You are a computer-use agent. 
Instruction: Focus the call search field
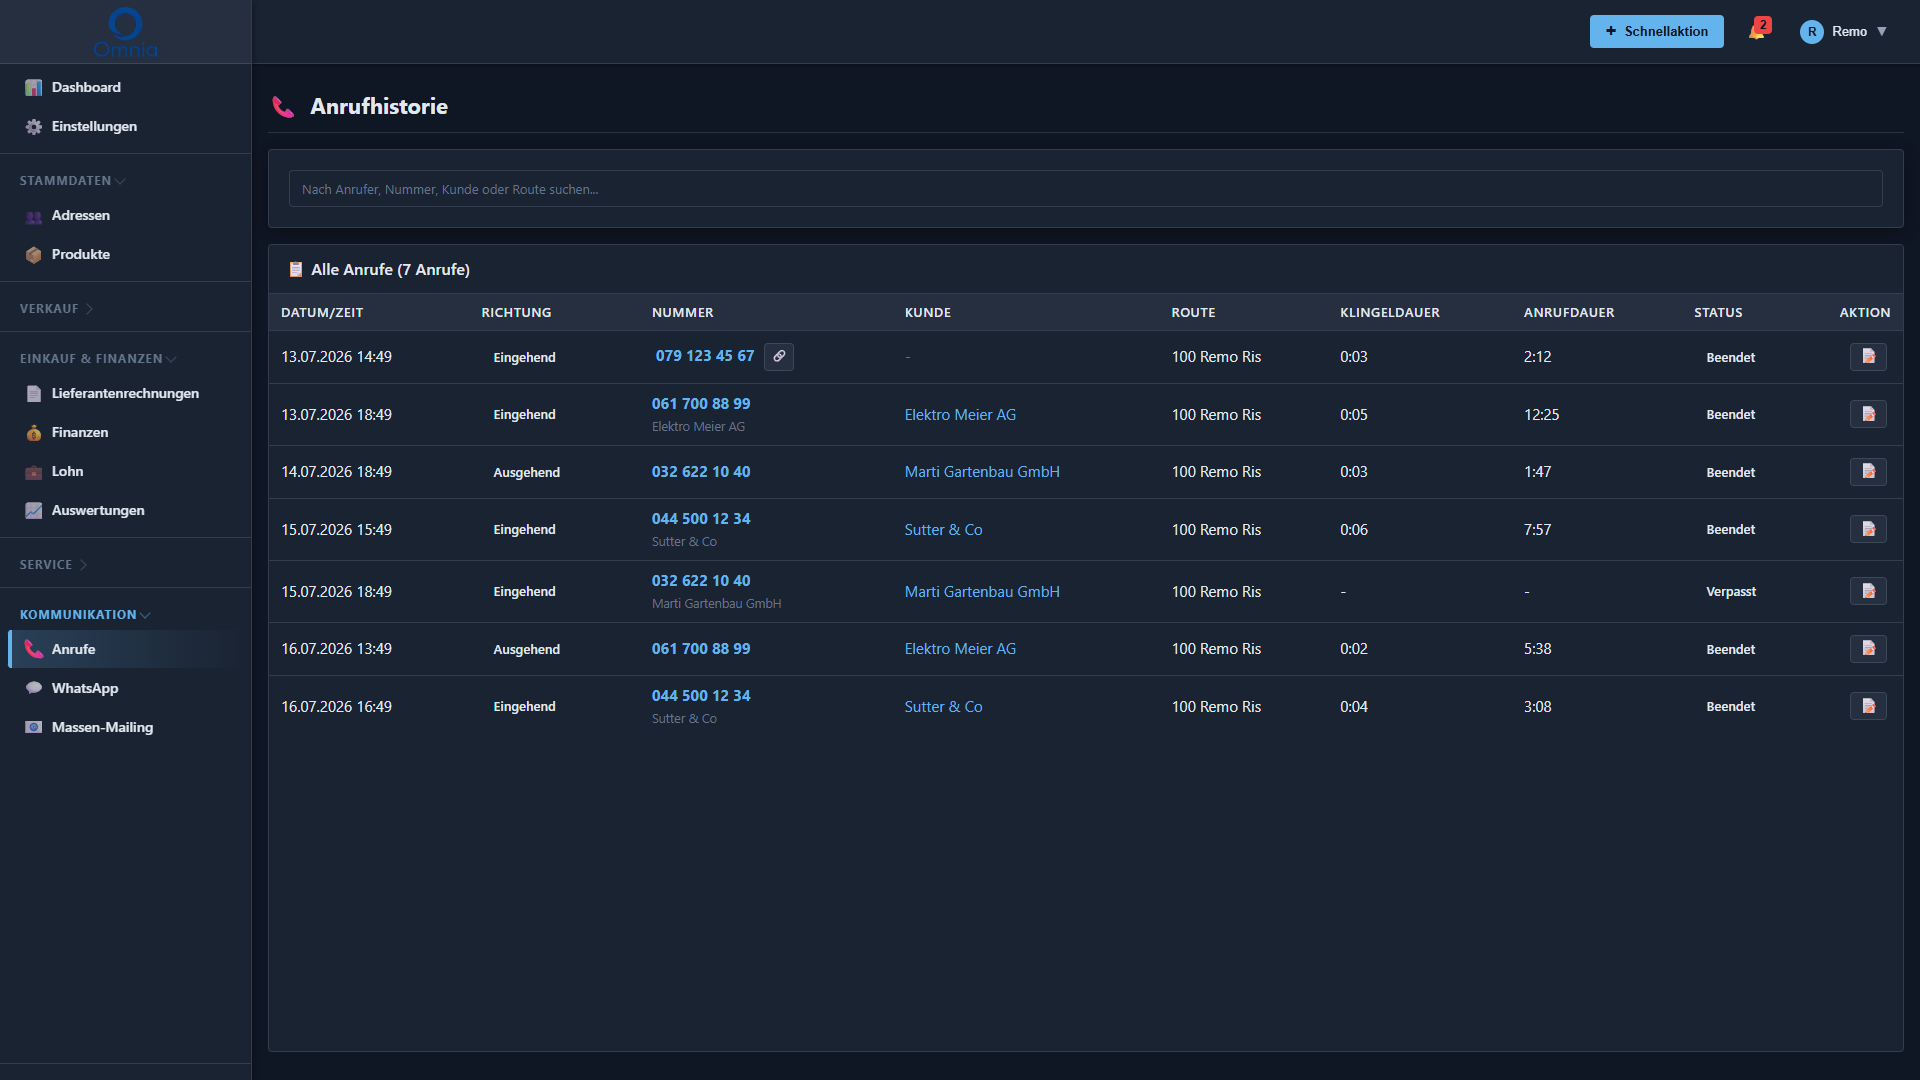(x=1085, y=189)
